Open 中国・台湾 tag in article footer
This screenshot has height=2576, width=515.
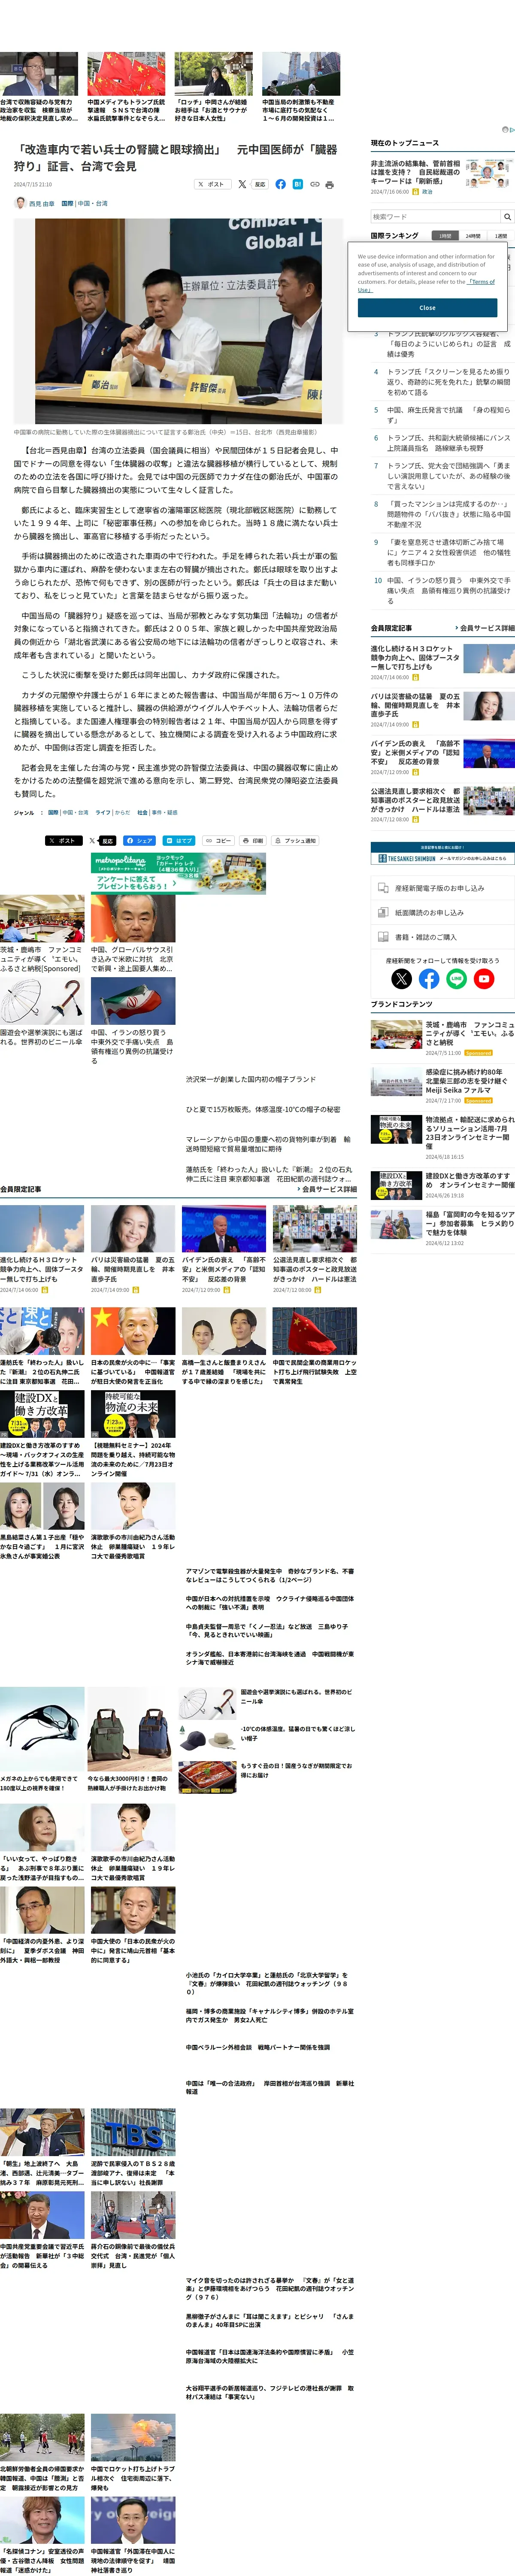(75, 813)
